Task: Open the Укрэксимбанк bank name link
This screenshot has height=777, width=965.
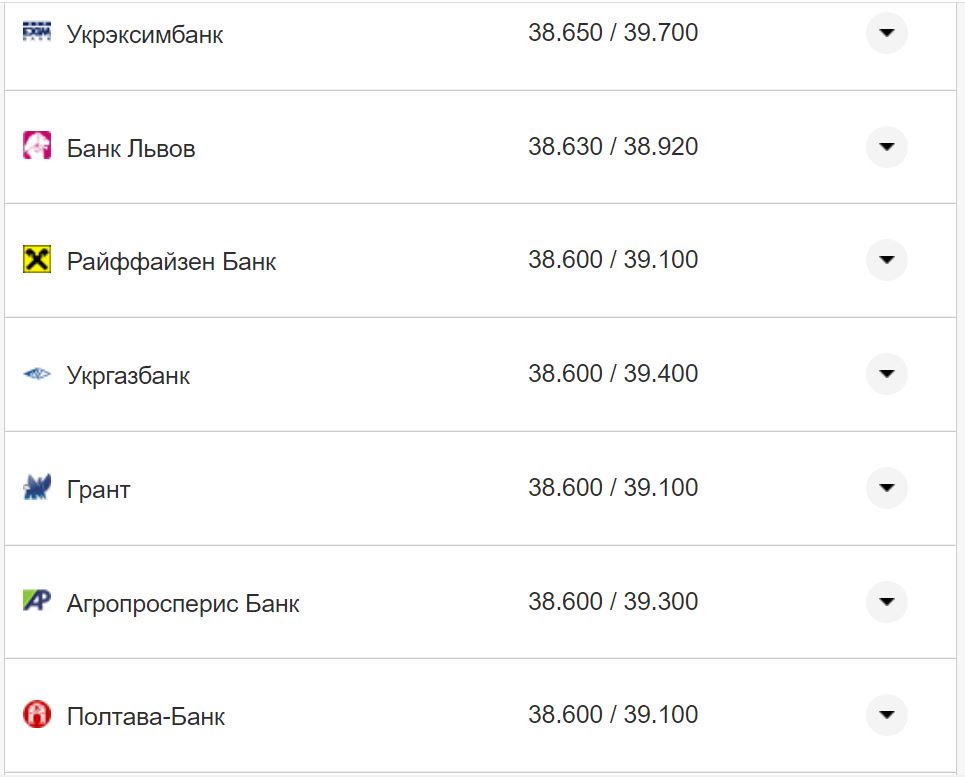Action: [145, 34]
